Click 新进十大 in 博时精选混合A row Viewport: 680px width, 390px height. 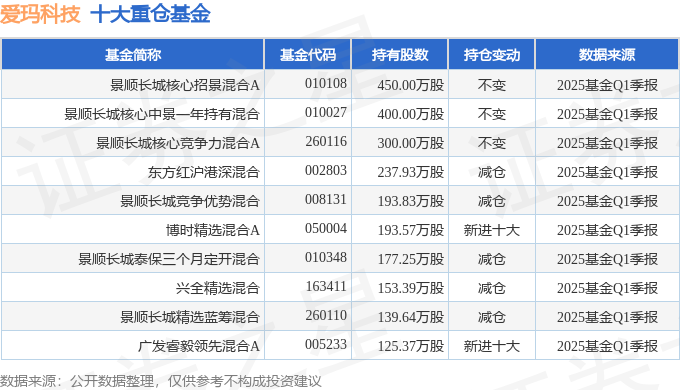pyautogui.click(x=491, y=230)
